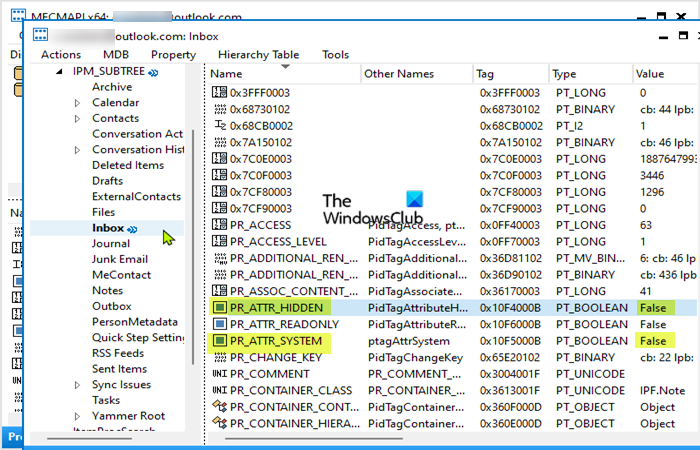Viewport: 700px width, 450px height.
Task: Click the I2 type icon of 0x68CB0002
Action: (x=220, y=125)
